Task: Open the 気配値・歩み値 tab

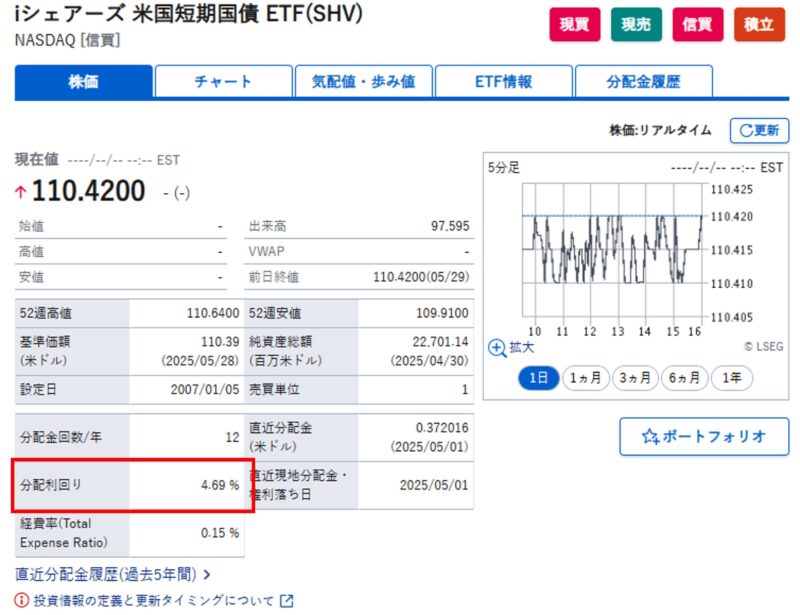Action: (x=363, y=82)
